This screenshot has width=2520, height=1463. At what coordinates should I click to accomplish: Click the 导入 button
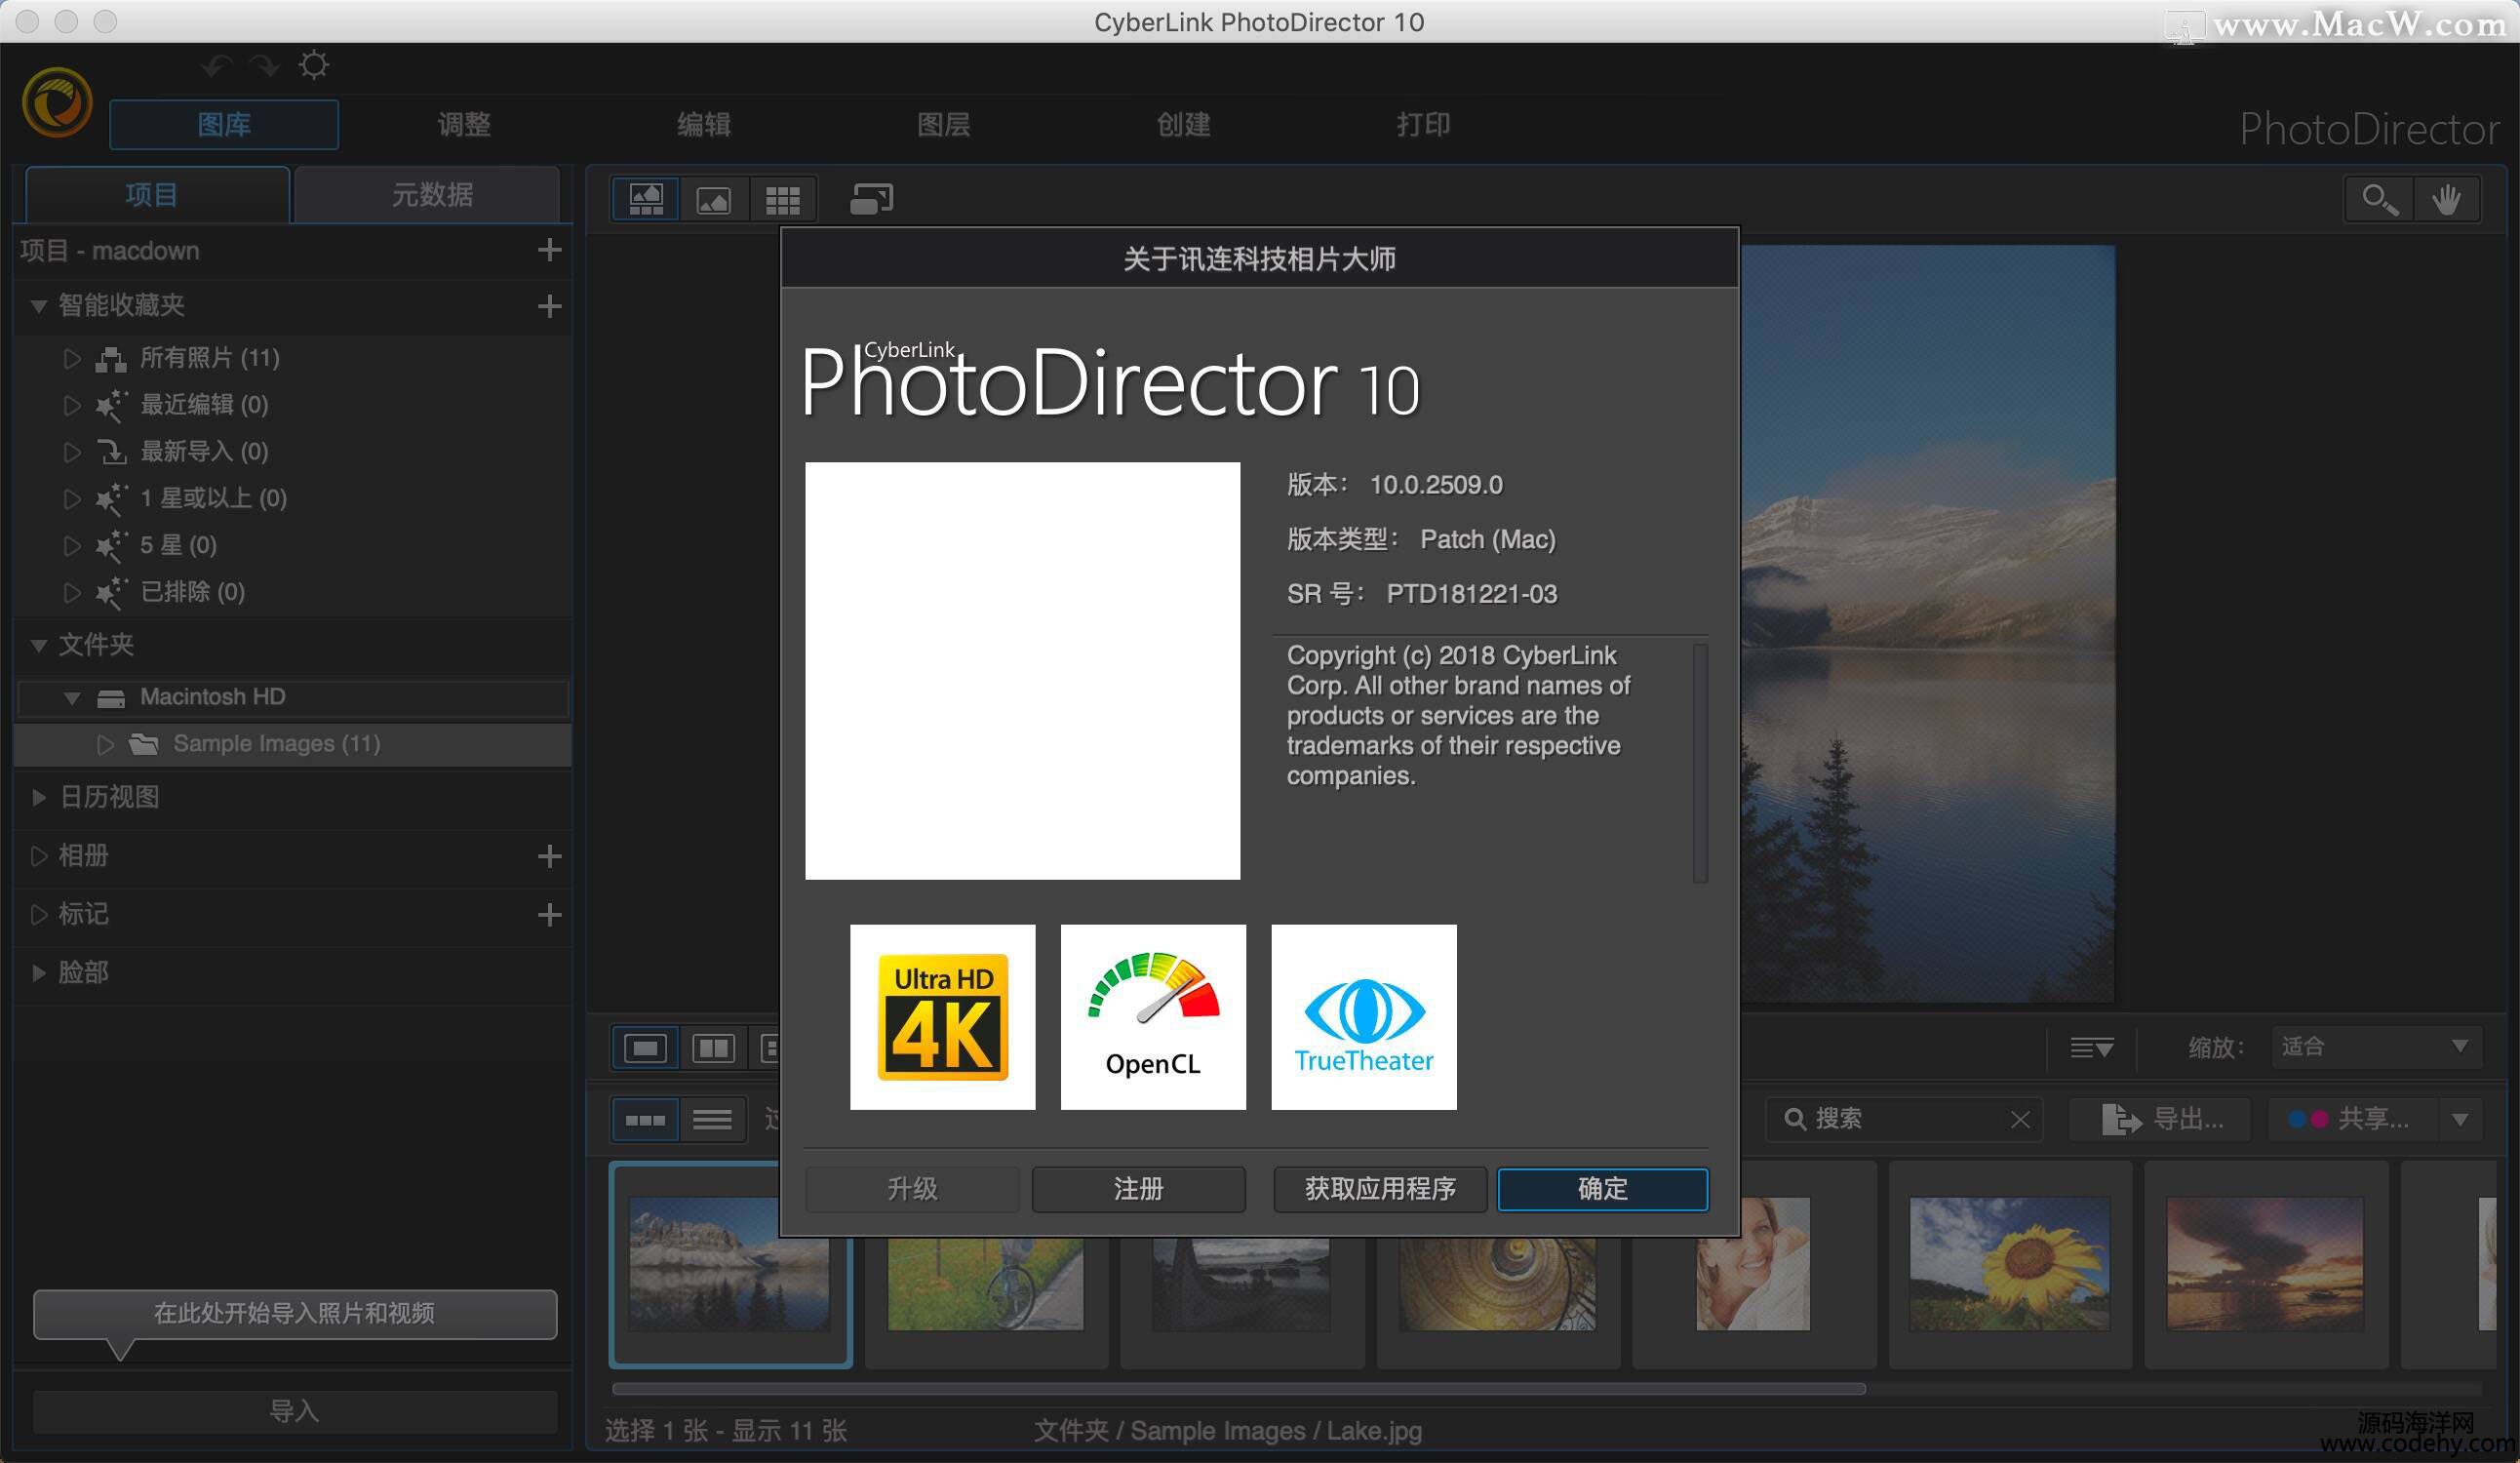click(x=295, y=1411)
